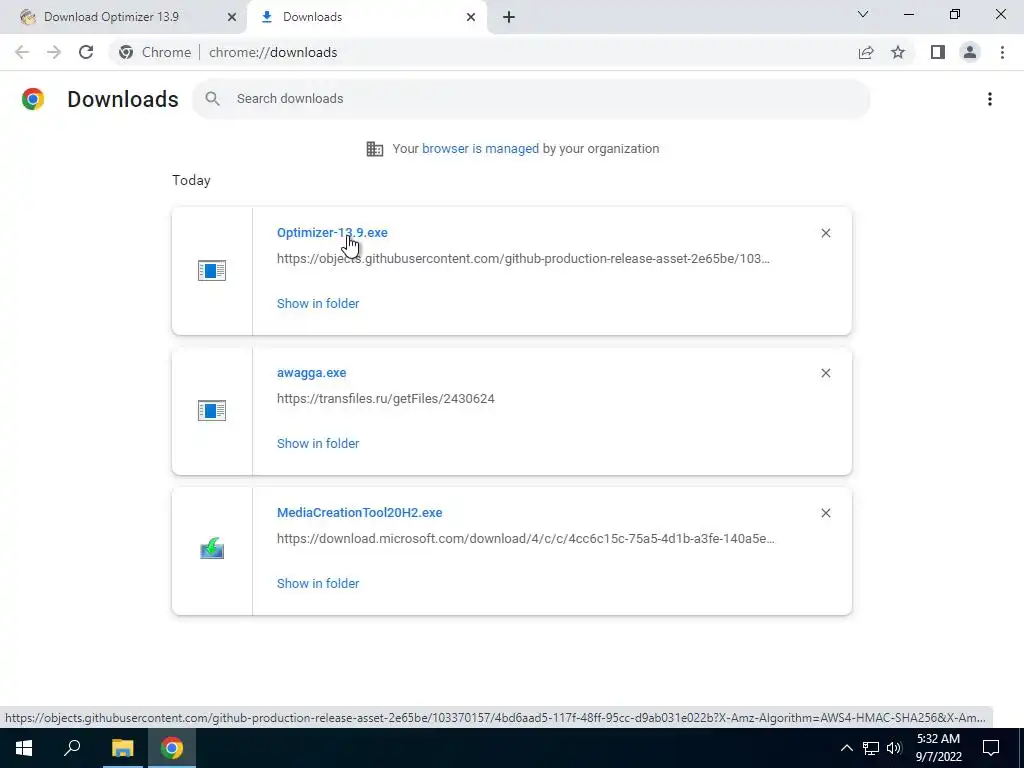Bookmark this tab with the star icon
This screenshot has width=1024, height=768.
tap(898, 52)
